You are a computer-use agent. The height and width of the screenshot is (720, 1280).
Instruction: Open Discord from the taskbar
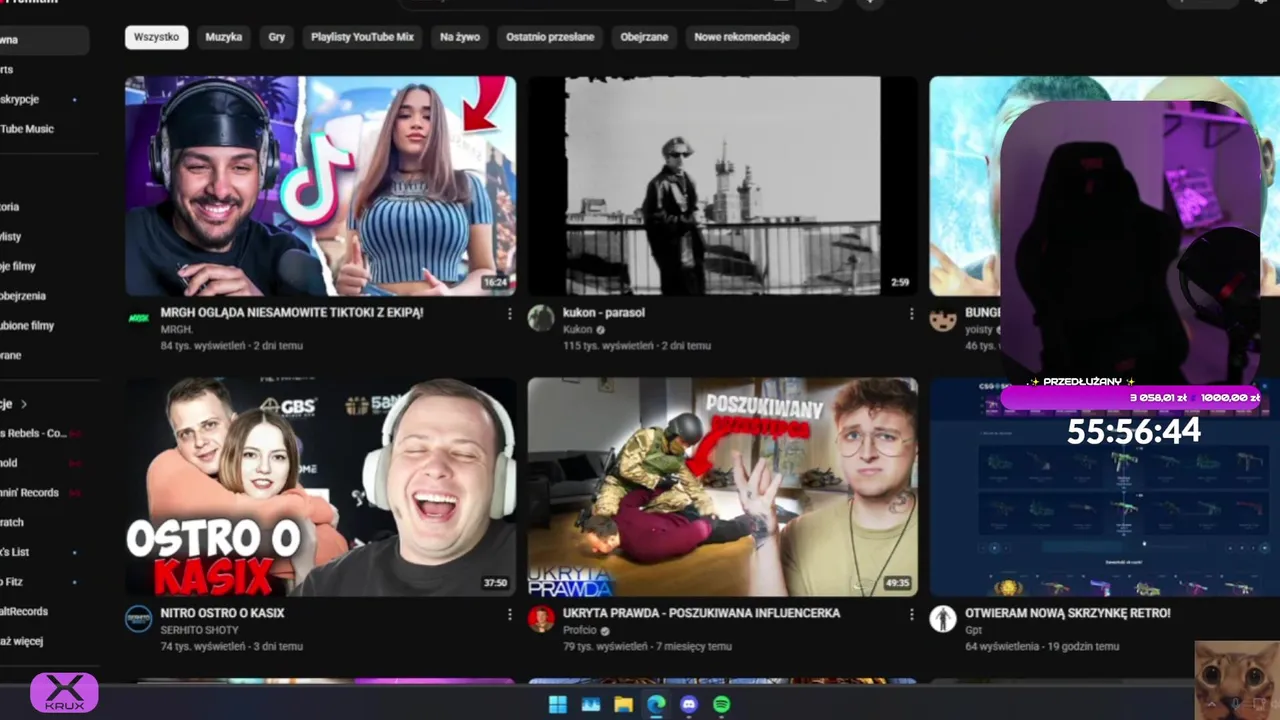(689, 705)
